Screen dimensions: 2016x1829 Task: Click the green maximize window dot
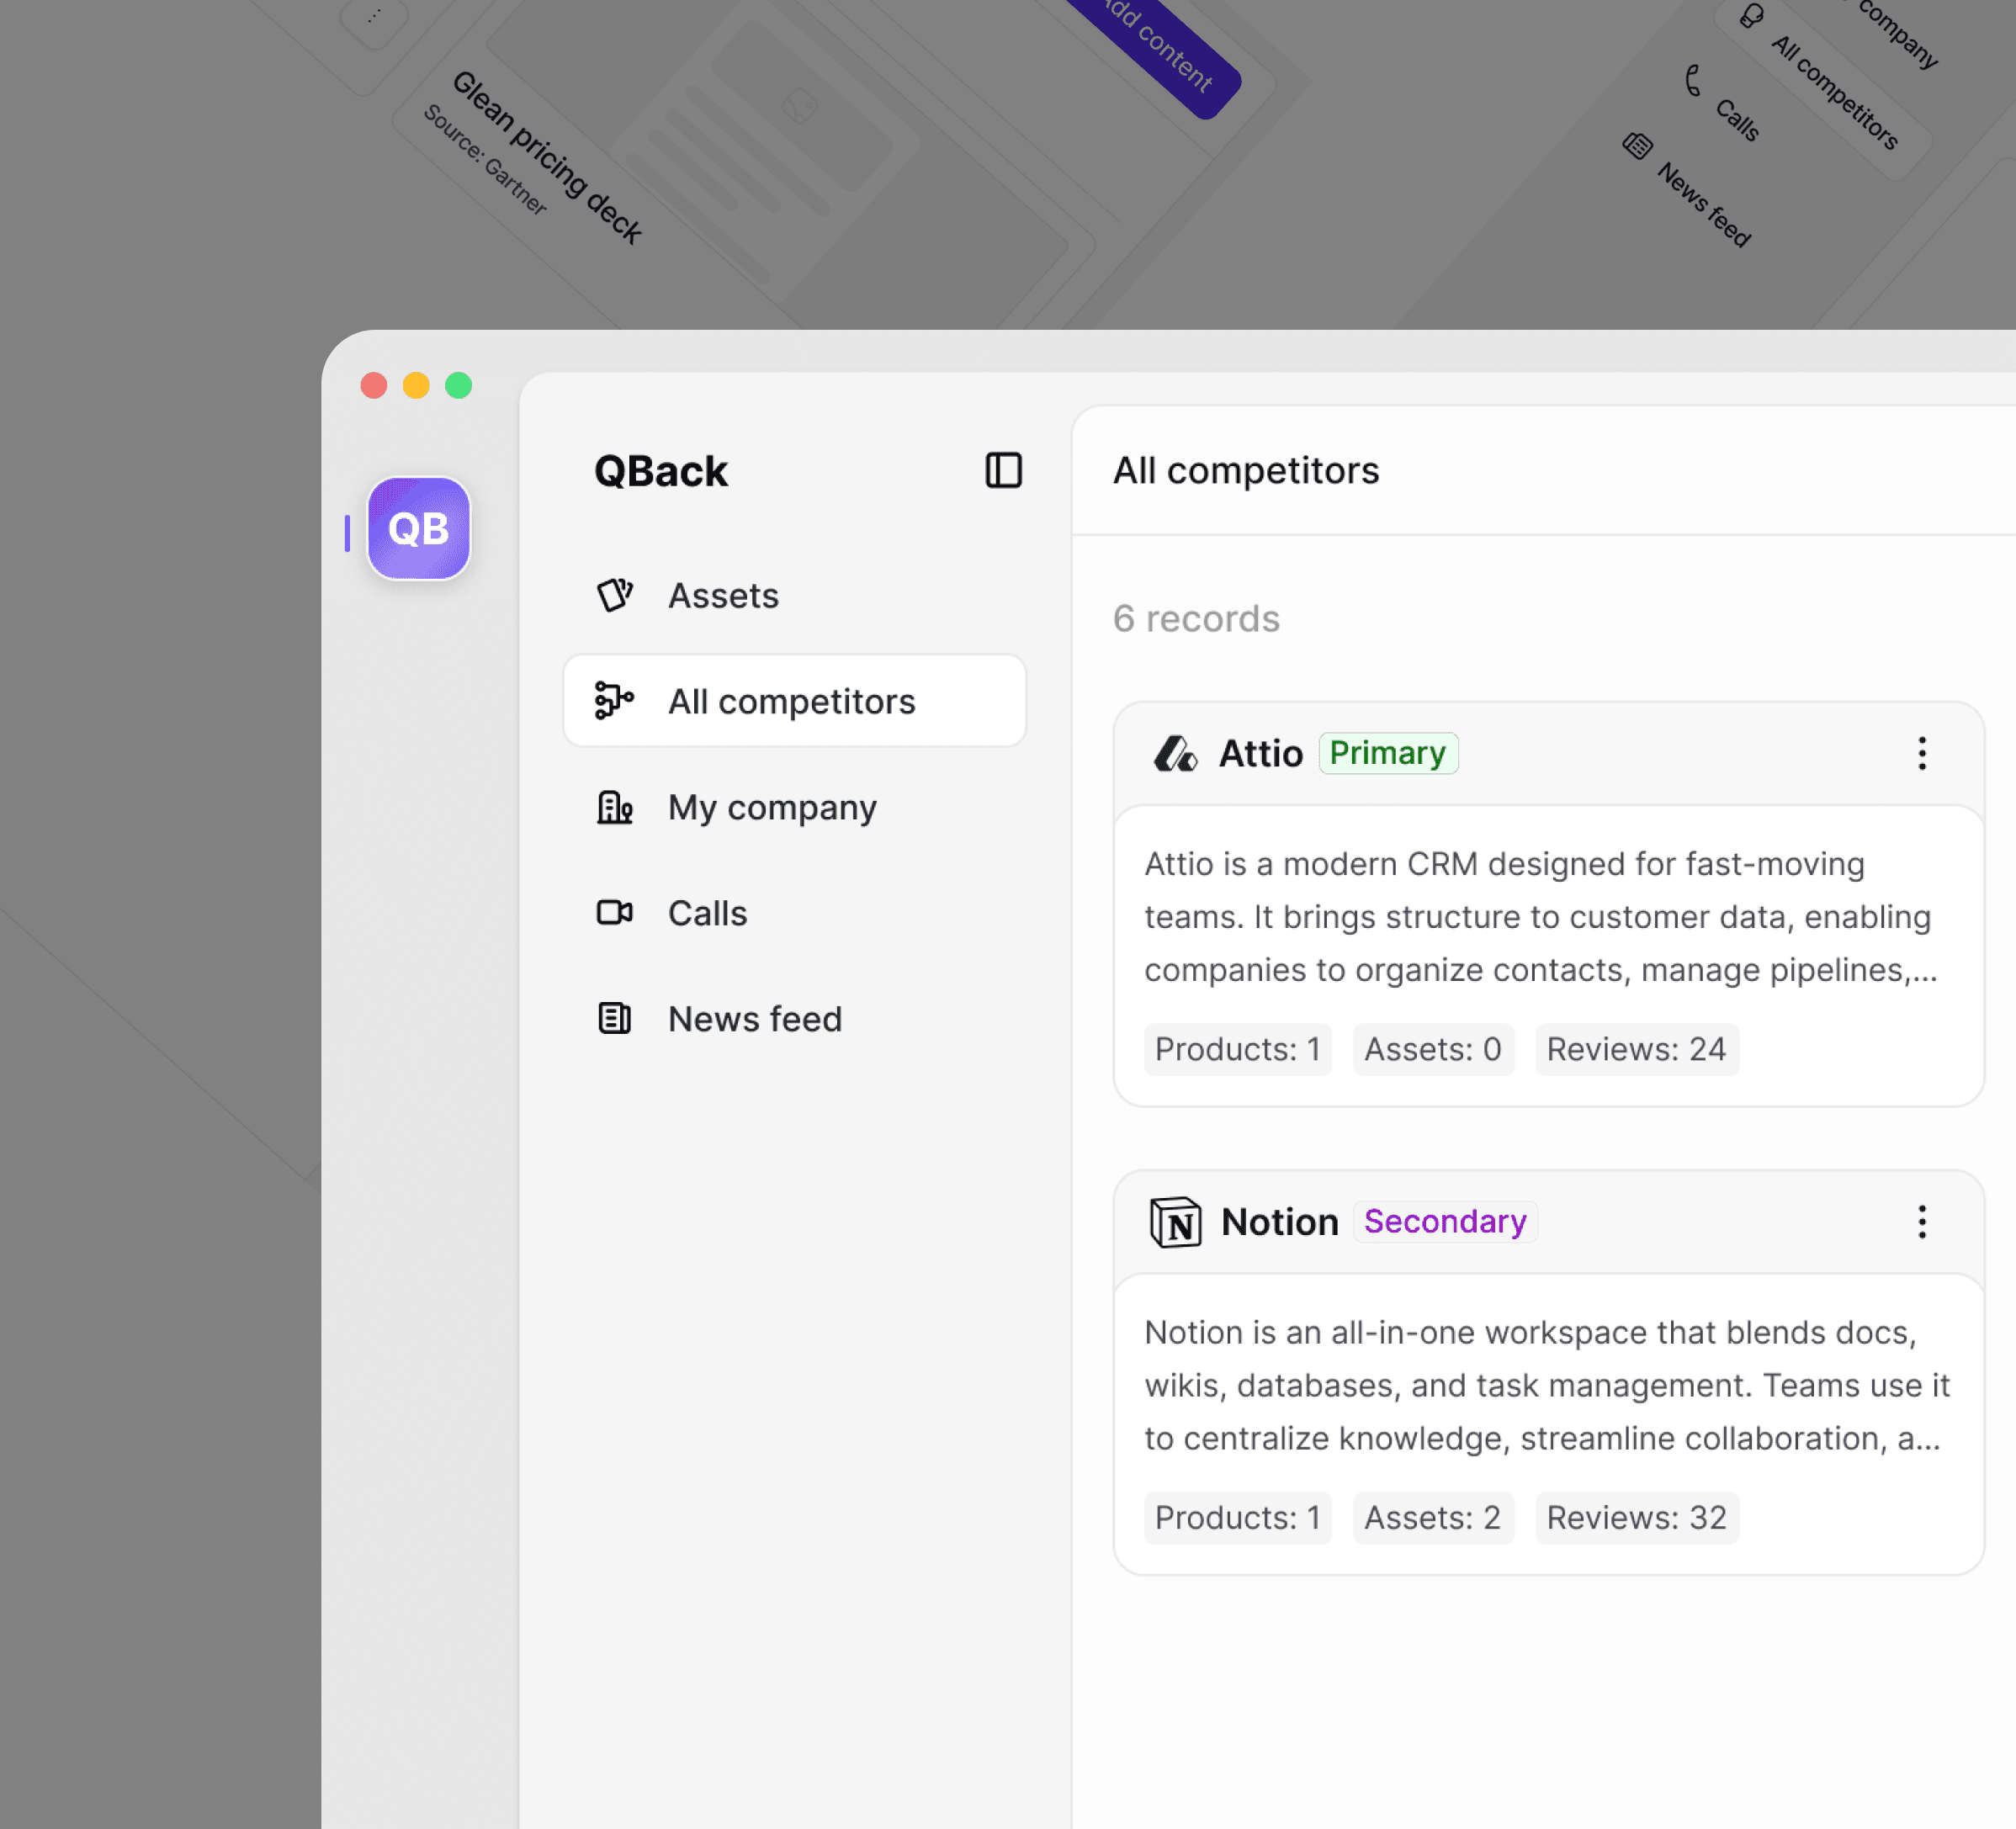coord(458,385)
